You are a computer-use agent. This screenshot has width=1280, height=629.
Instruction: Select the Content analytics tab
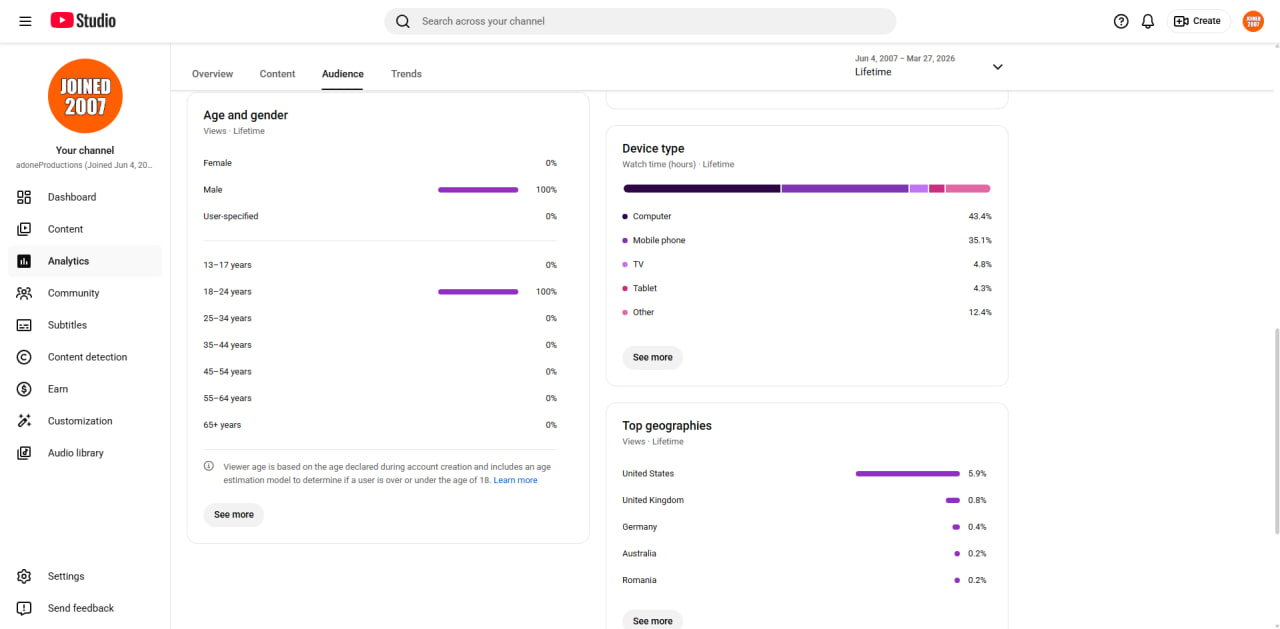pos(277,74)
